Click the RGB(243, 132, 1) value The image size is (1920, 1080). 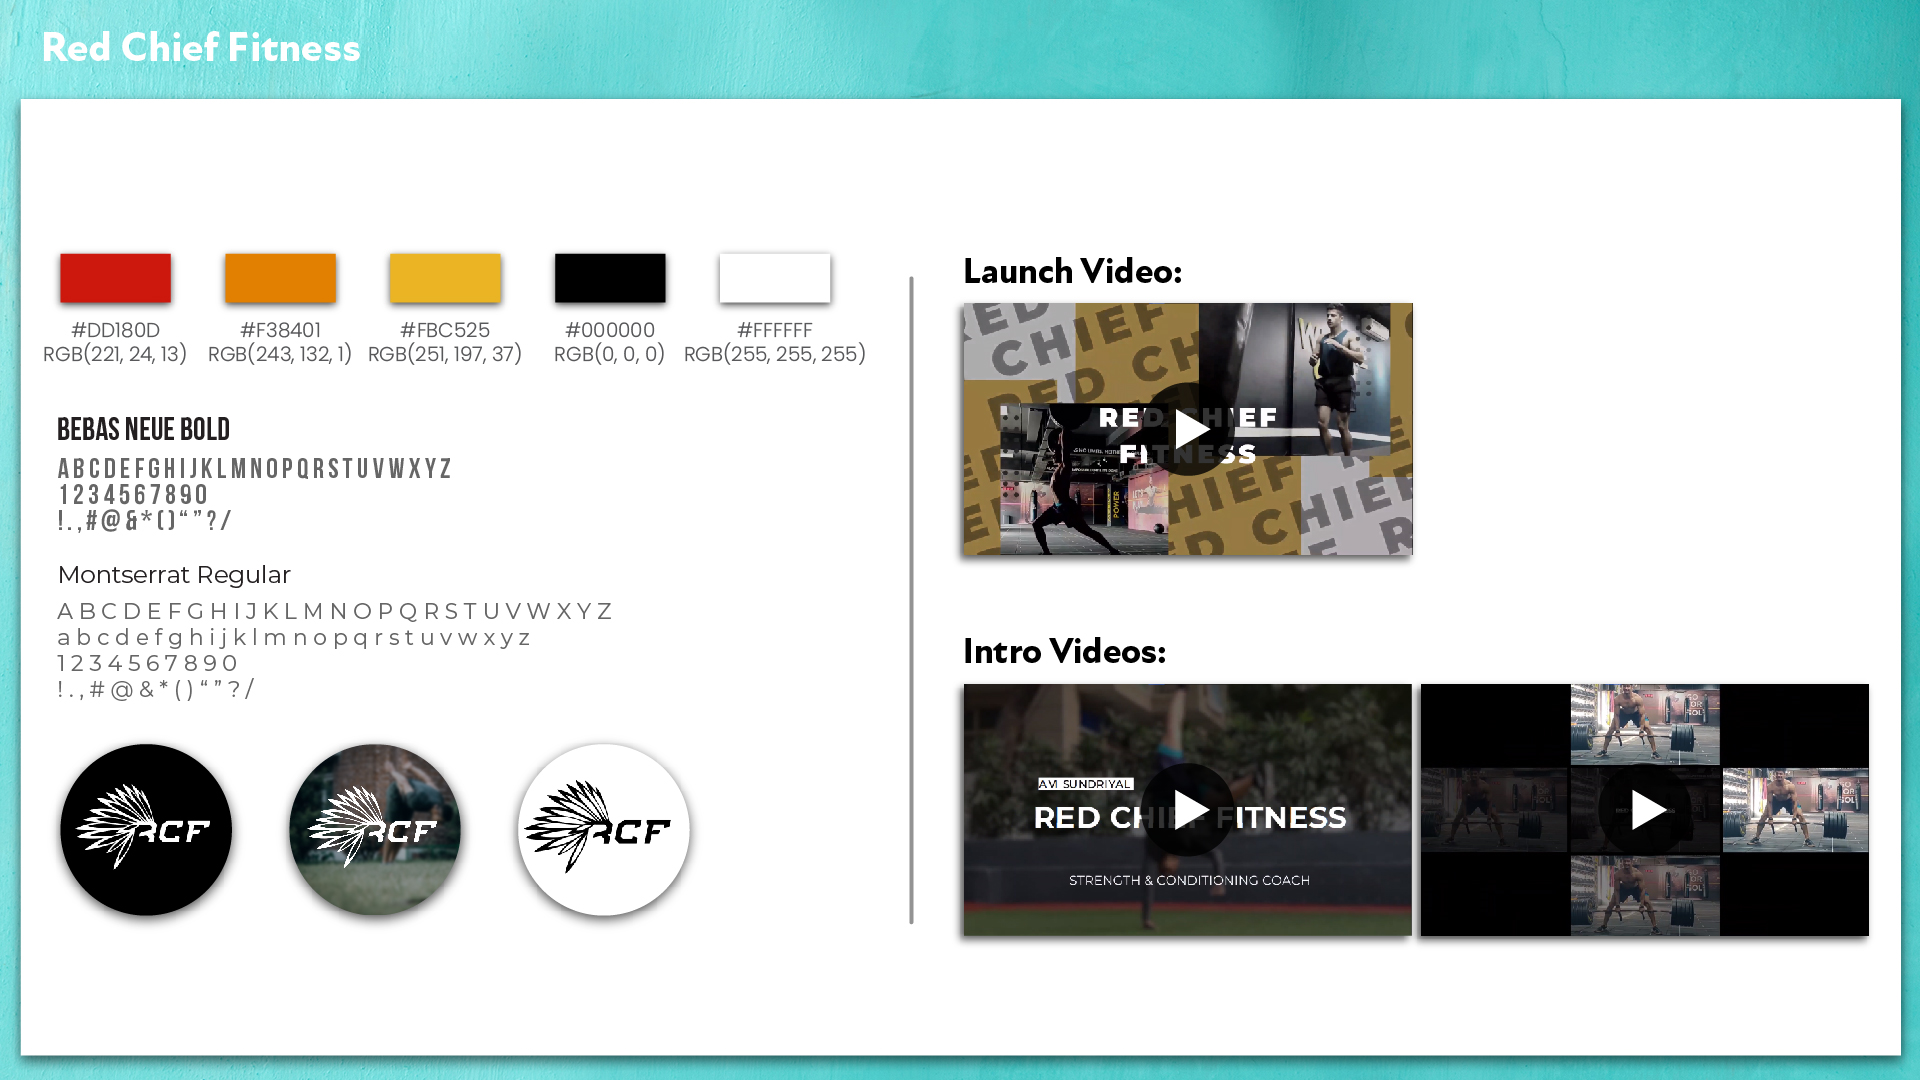coord(280,355)
